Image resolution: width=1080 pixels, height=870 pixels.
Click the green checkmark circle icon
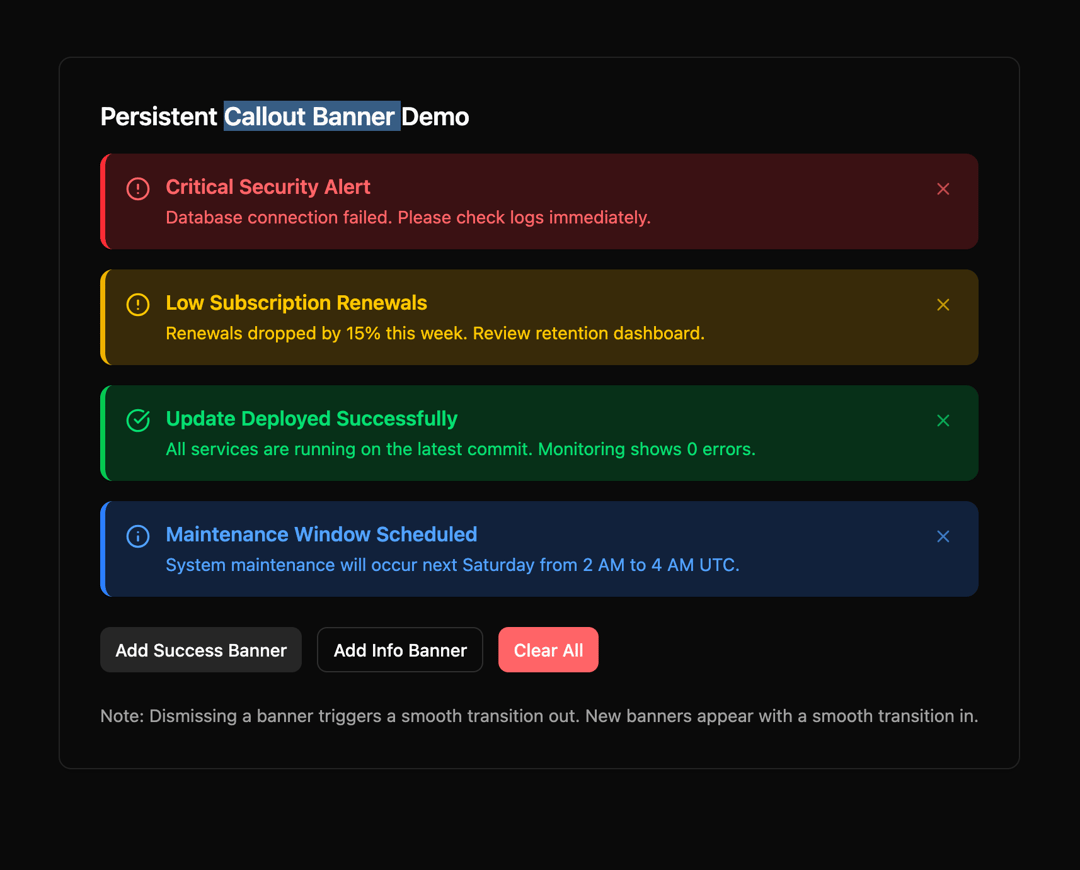tap(138, 420)
